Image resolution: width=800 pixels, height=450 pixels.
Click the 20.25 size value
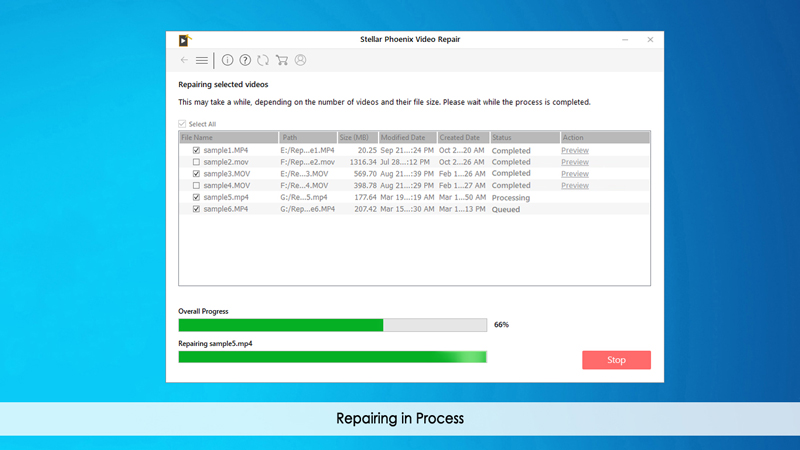(x=367, y=151)
